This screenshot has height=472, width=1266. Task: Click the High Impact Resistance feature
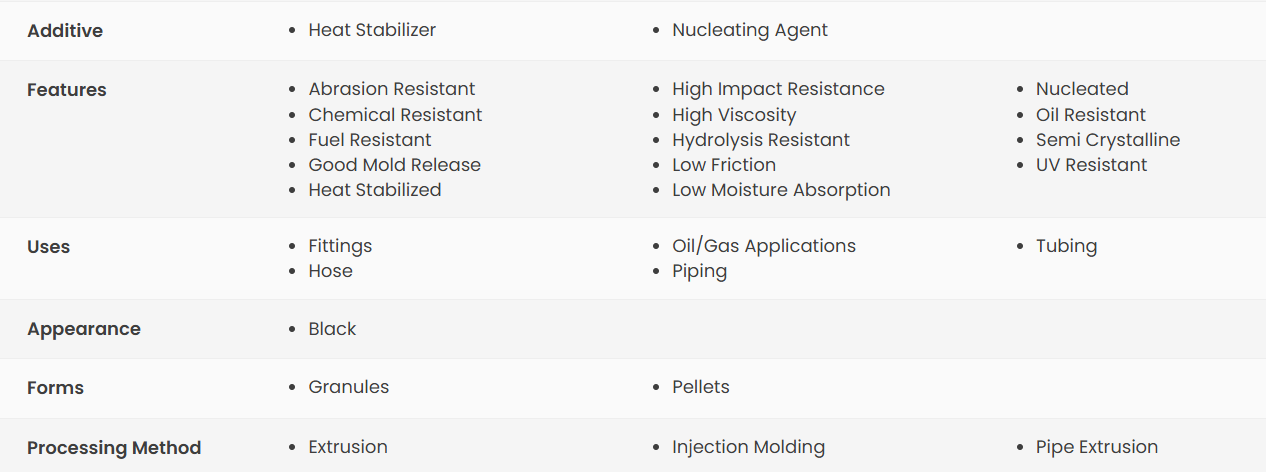[778, 89]
